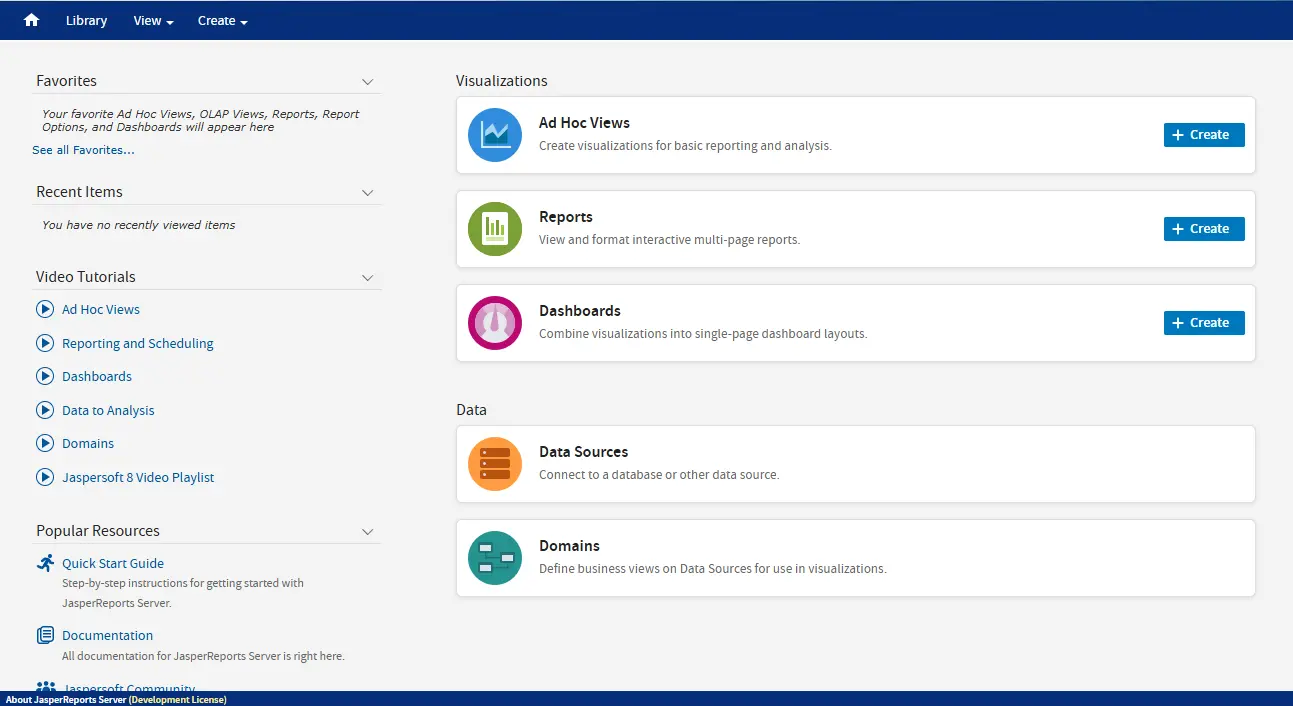Collapse the Favorites section chevron
The width and height of the screenshot is (1293, 706).
pyautogui.click(x=367, y=82)
